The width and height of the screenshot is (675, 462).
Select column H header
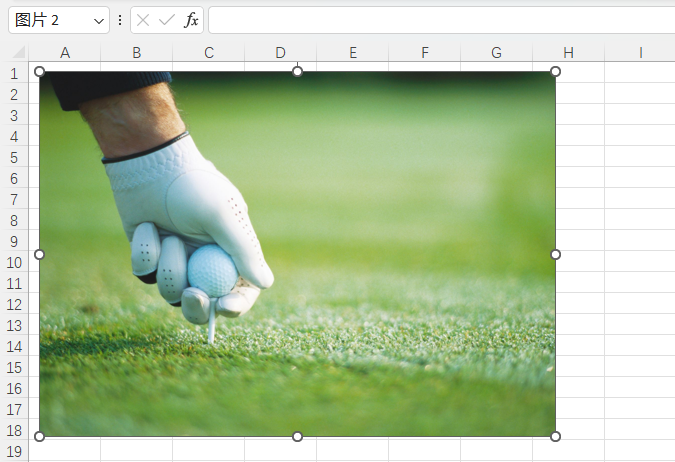(x=568, y=53)
